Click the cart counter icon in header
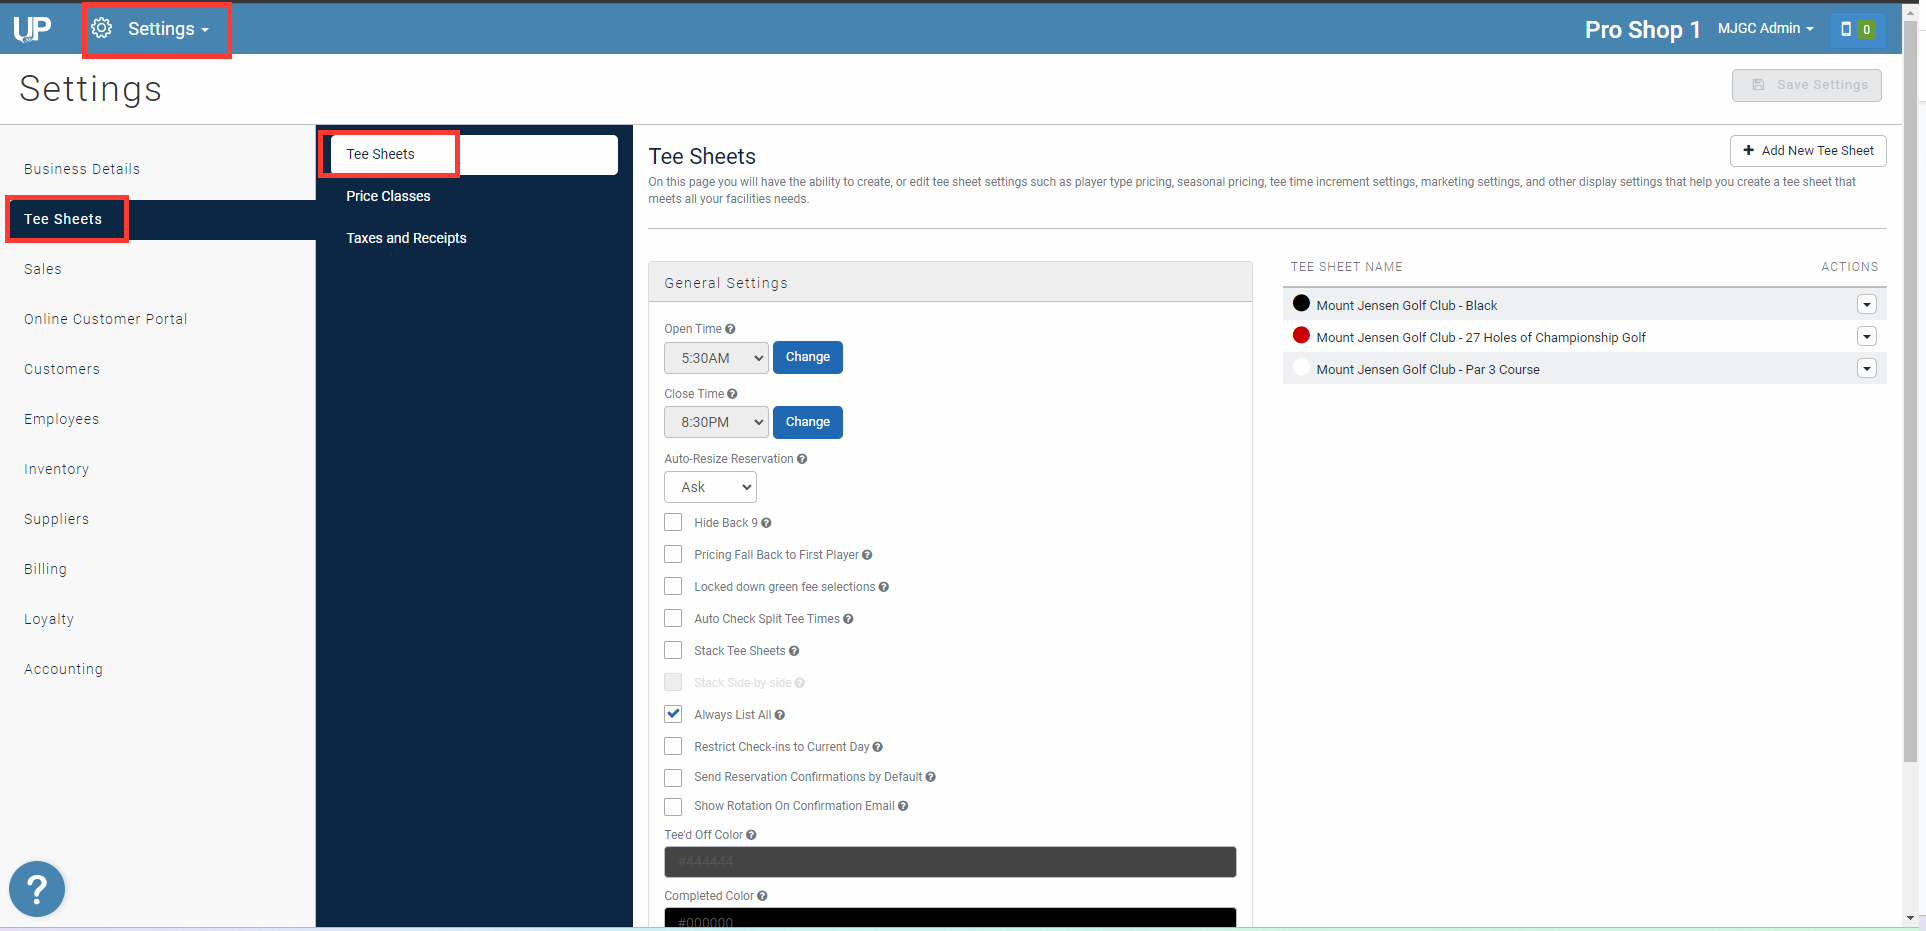Viewport: 1926px width, 931px height. coord(1857,29)
